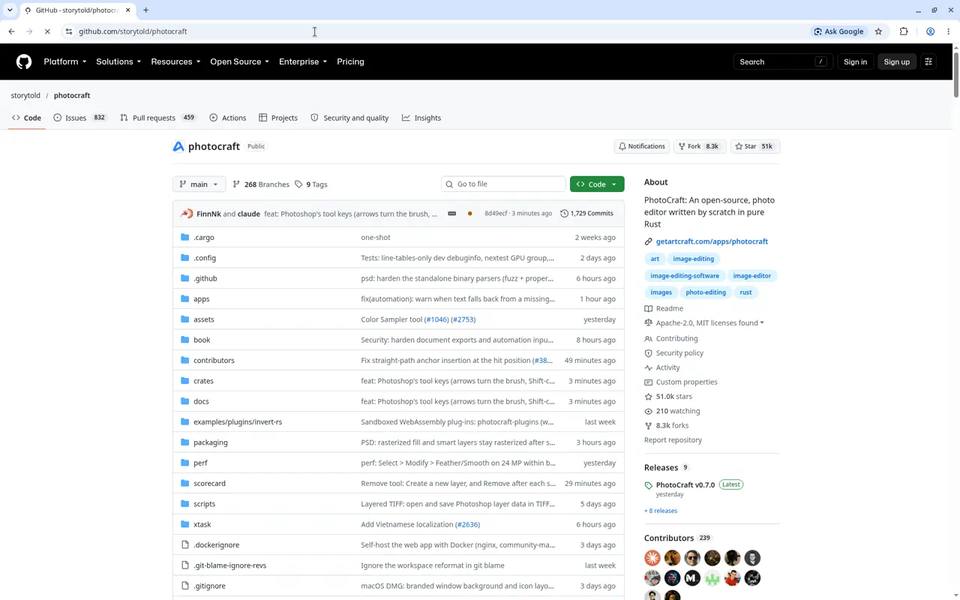Click the browser address bar
This screenshot has width=960, height=600.
click(x=437, y=31)
